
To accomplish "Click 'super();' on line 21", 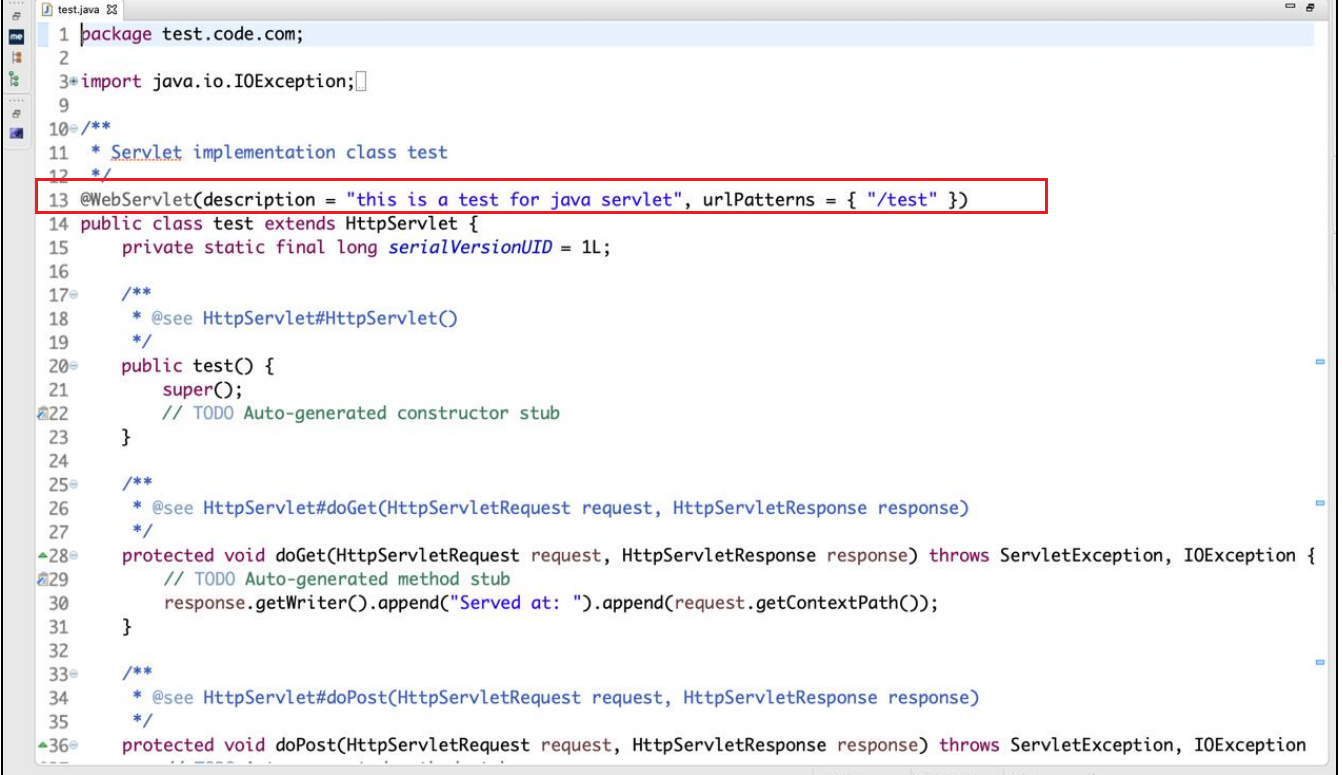I will [203, 390].
